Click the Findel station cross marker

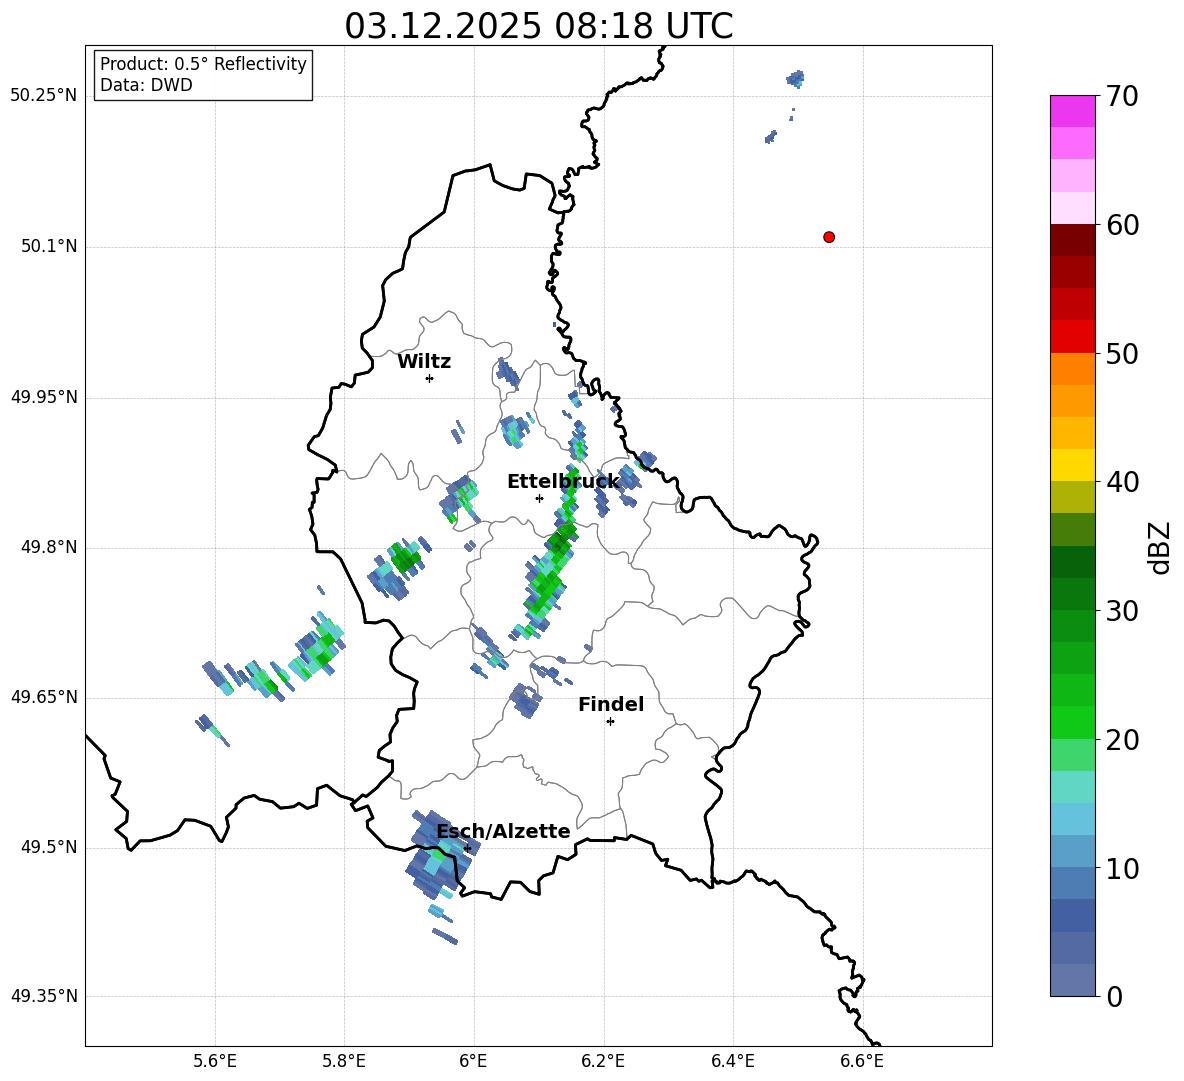coord(610,722)
